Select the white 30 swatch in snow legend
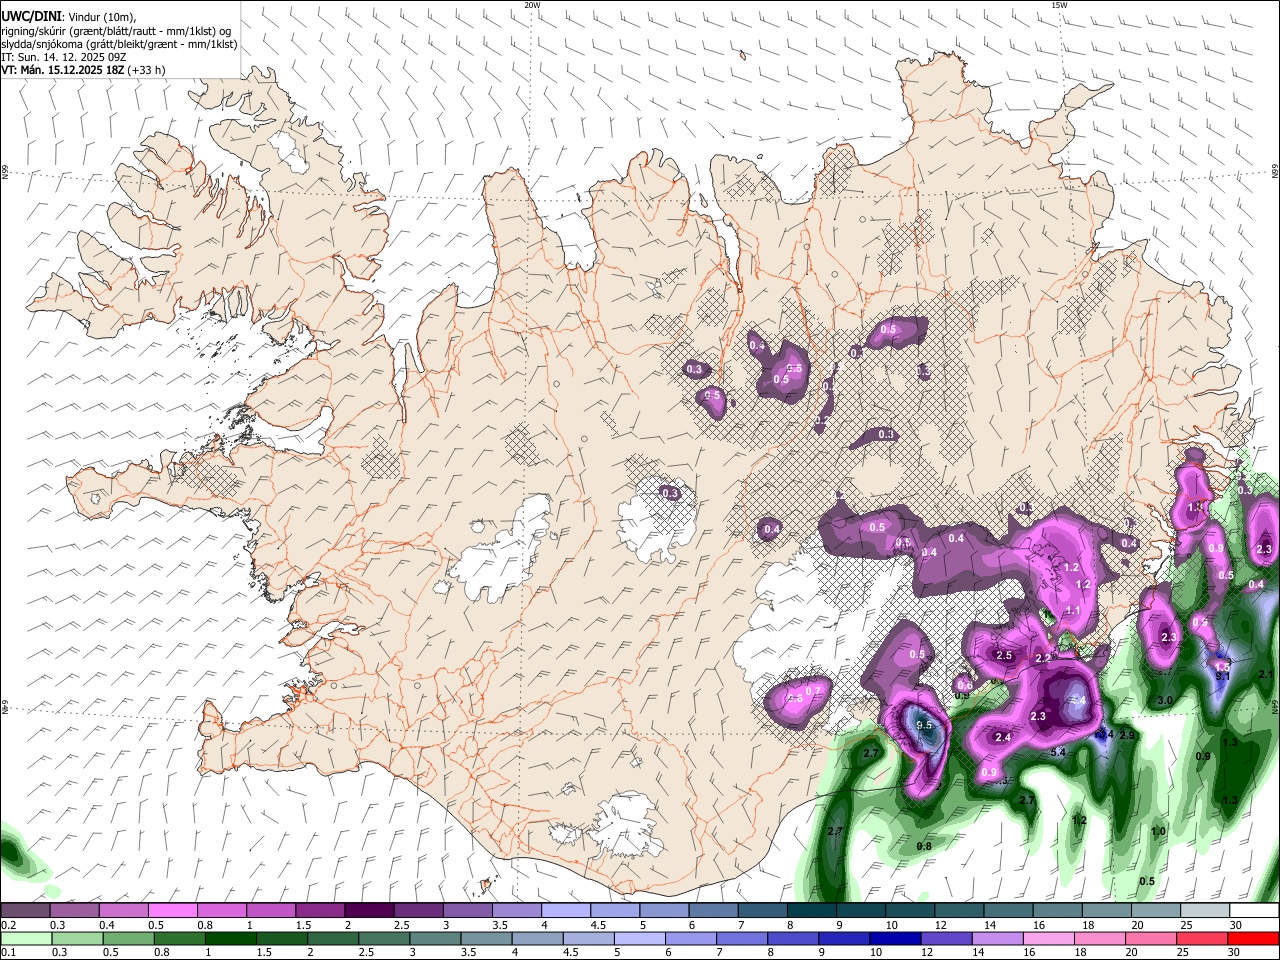Viewport: 1280px width, 960px height. click(1254, 911)
